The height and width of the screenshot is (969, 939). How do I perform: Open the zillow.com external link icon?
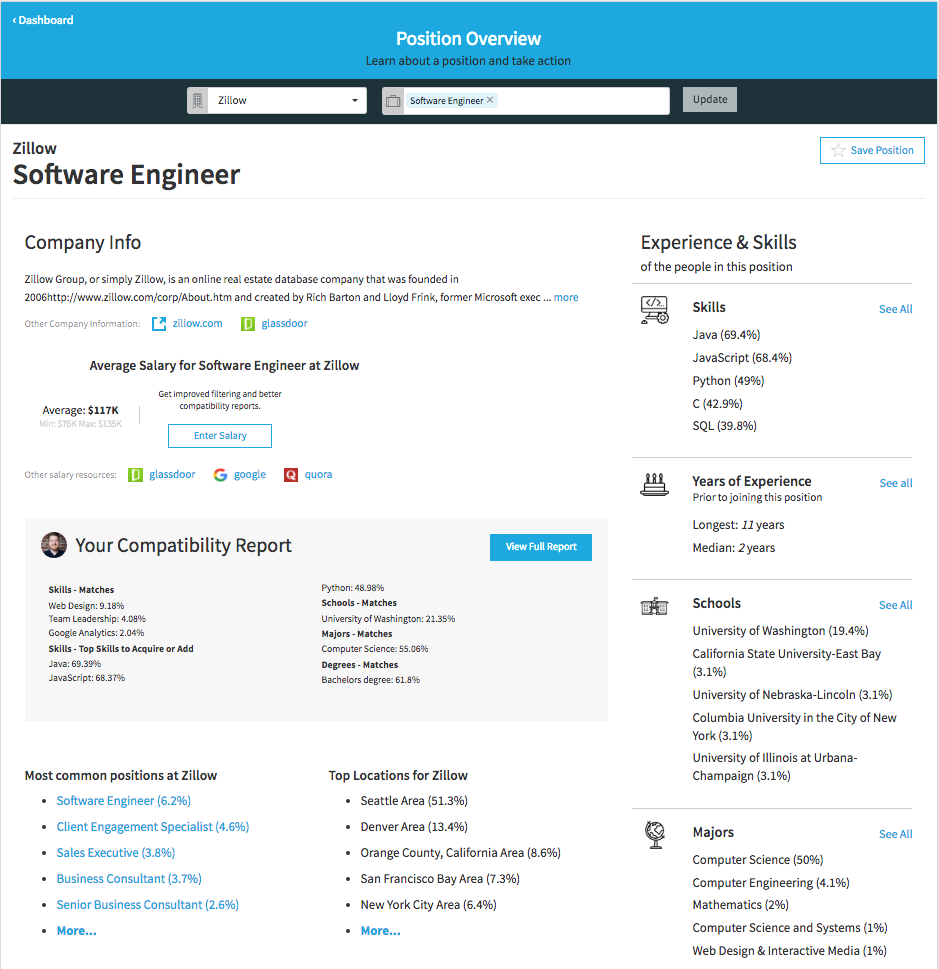click(x=159, y=323)
